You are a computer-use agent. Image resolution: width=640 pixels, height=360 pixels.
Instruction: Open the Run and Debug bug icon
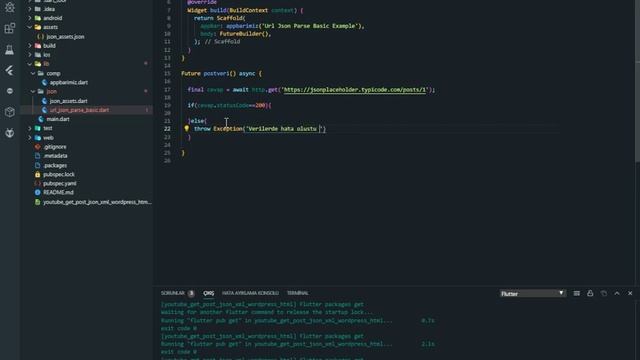(x=10, y=7)
